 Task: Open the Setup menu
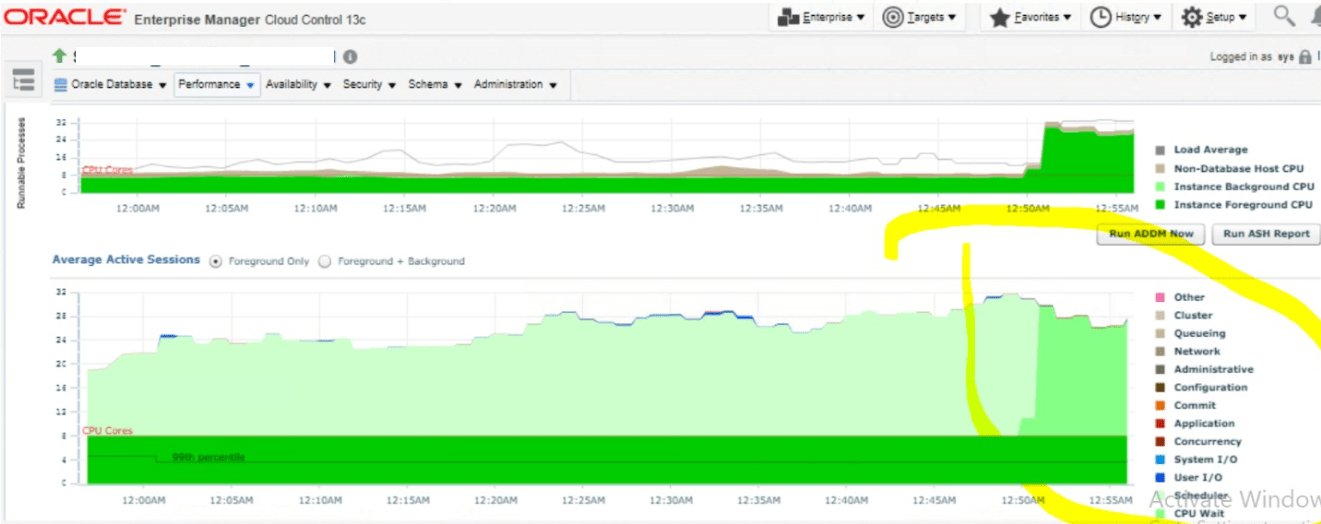1214,17
